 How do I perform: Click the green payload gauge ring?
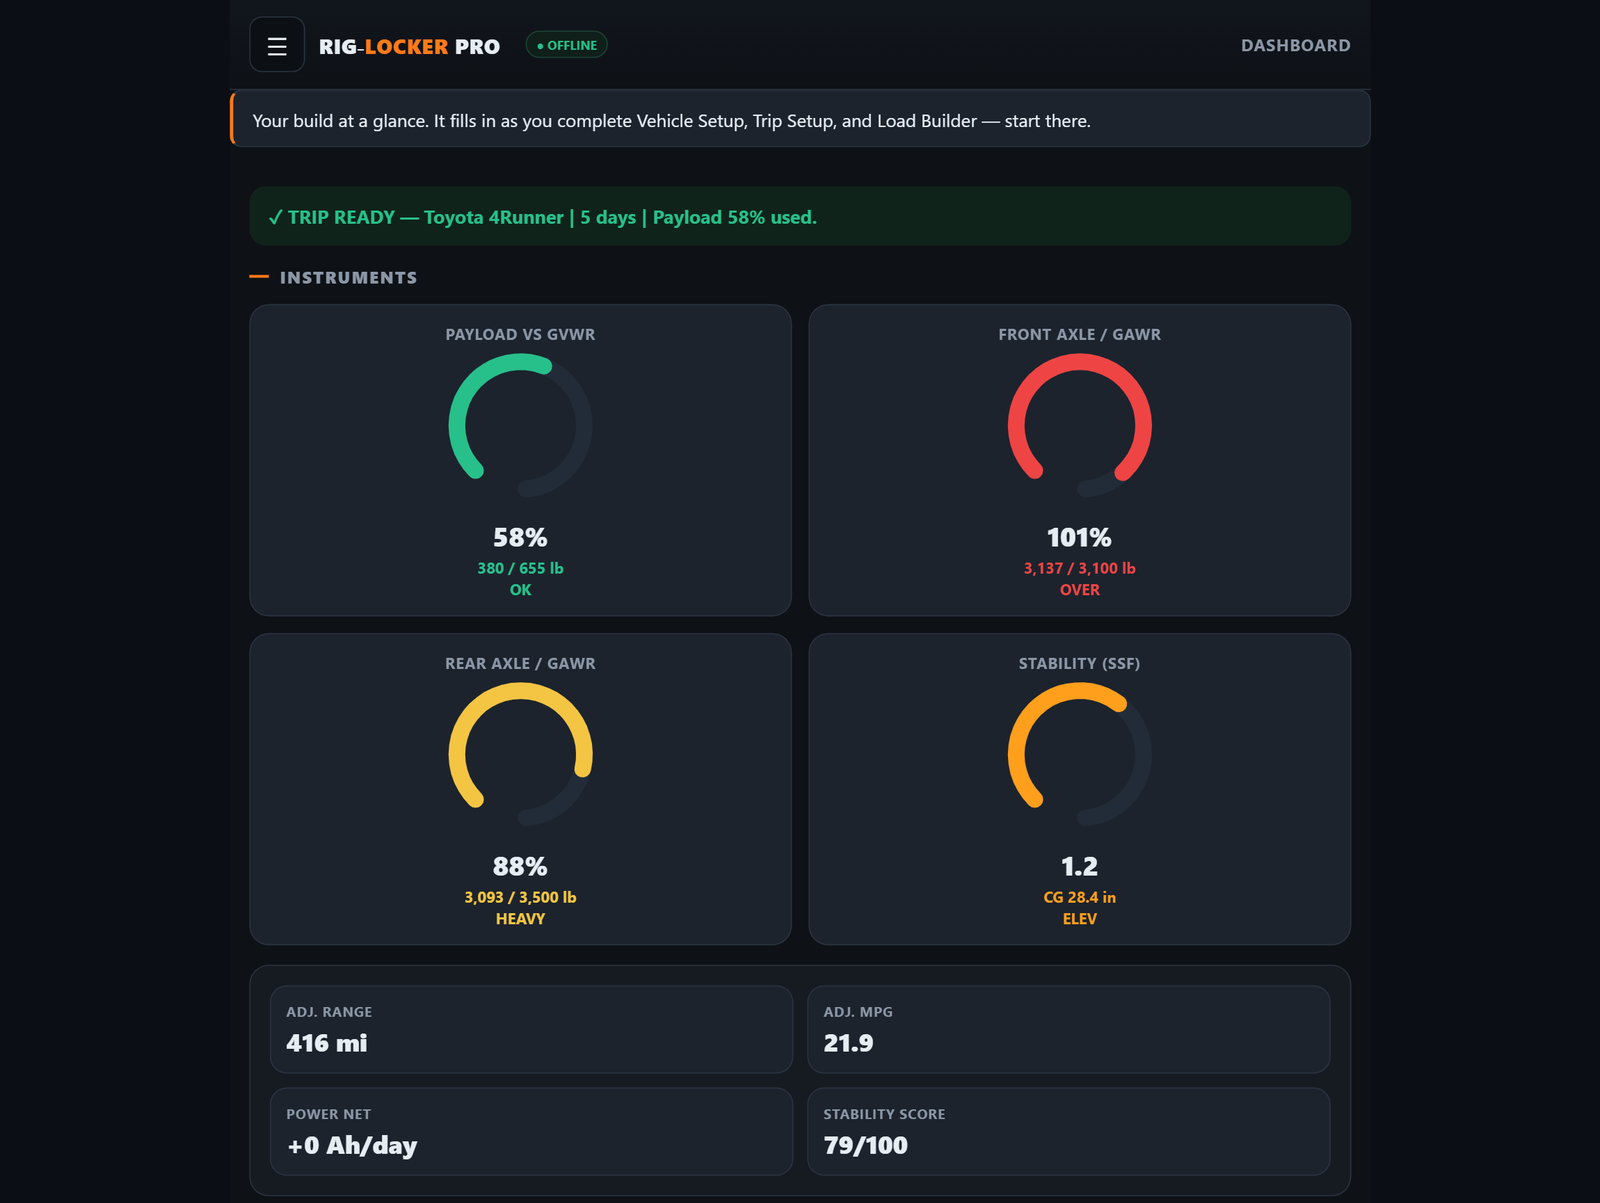point(520,425)
